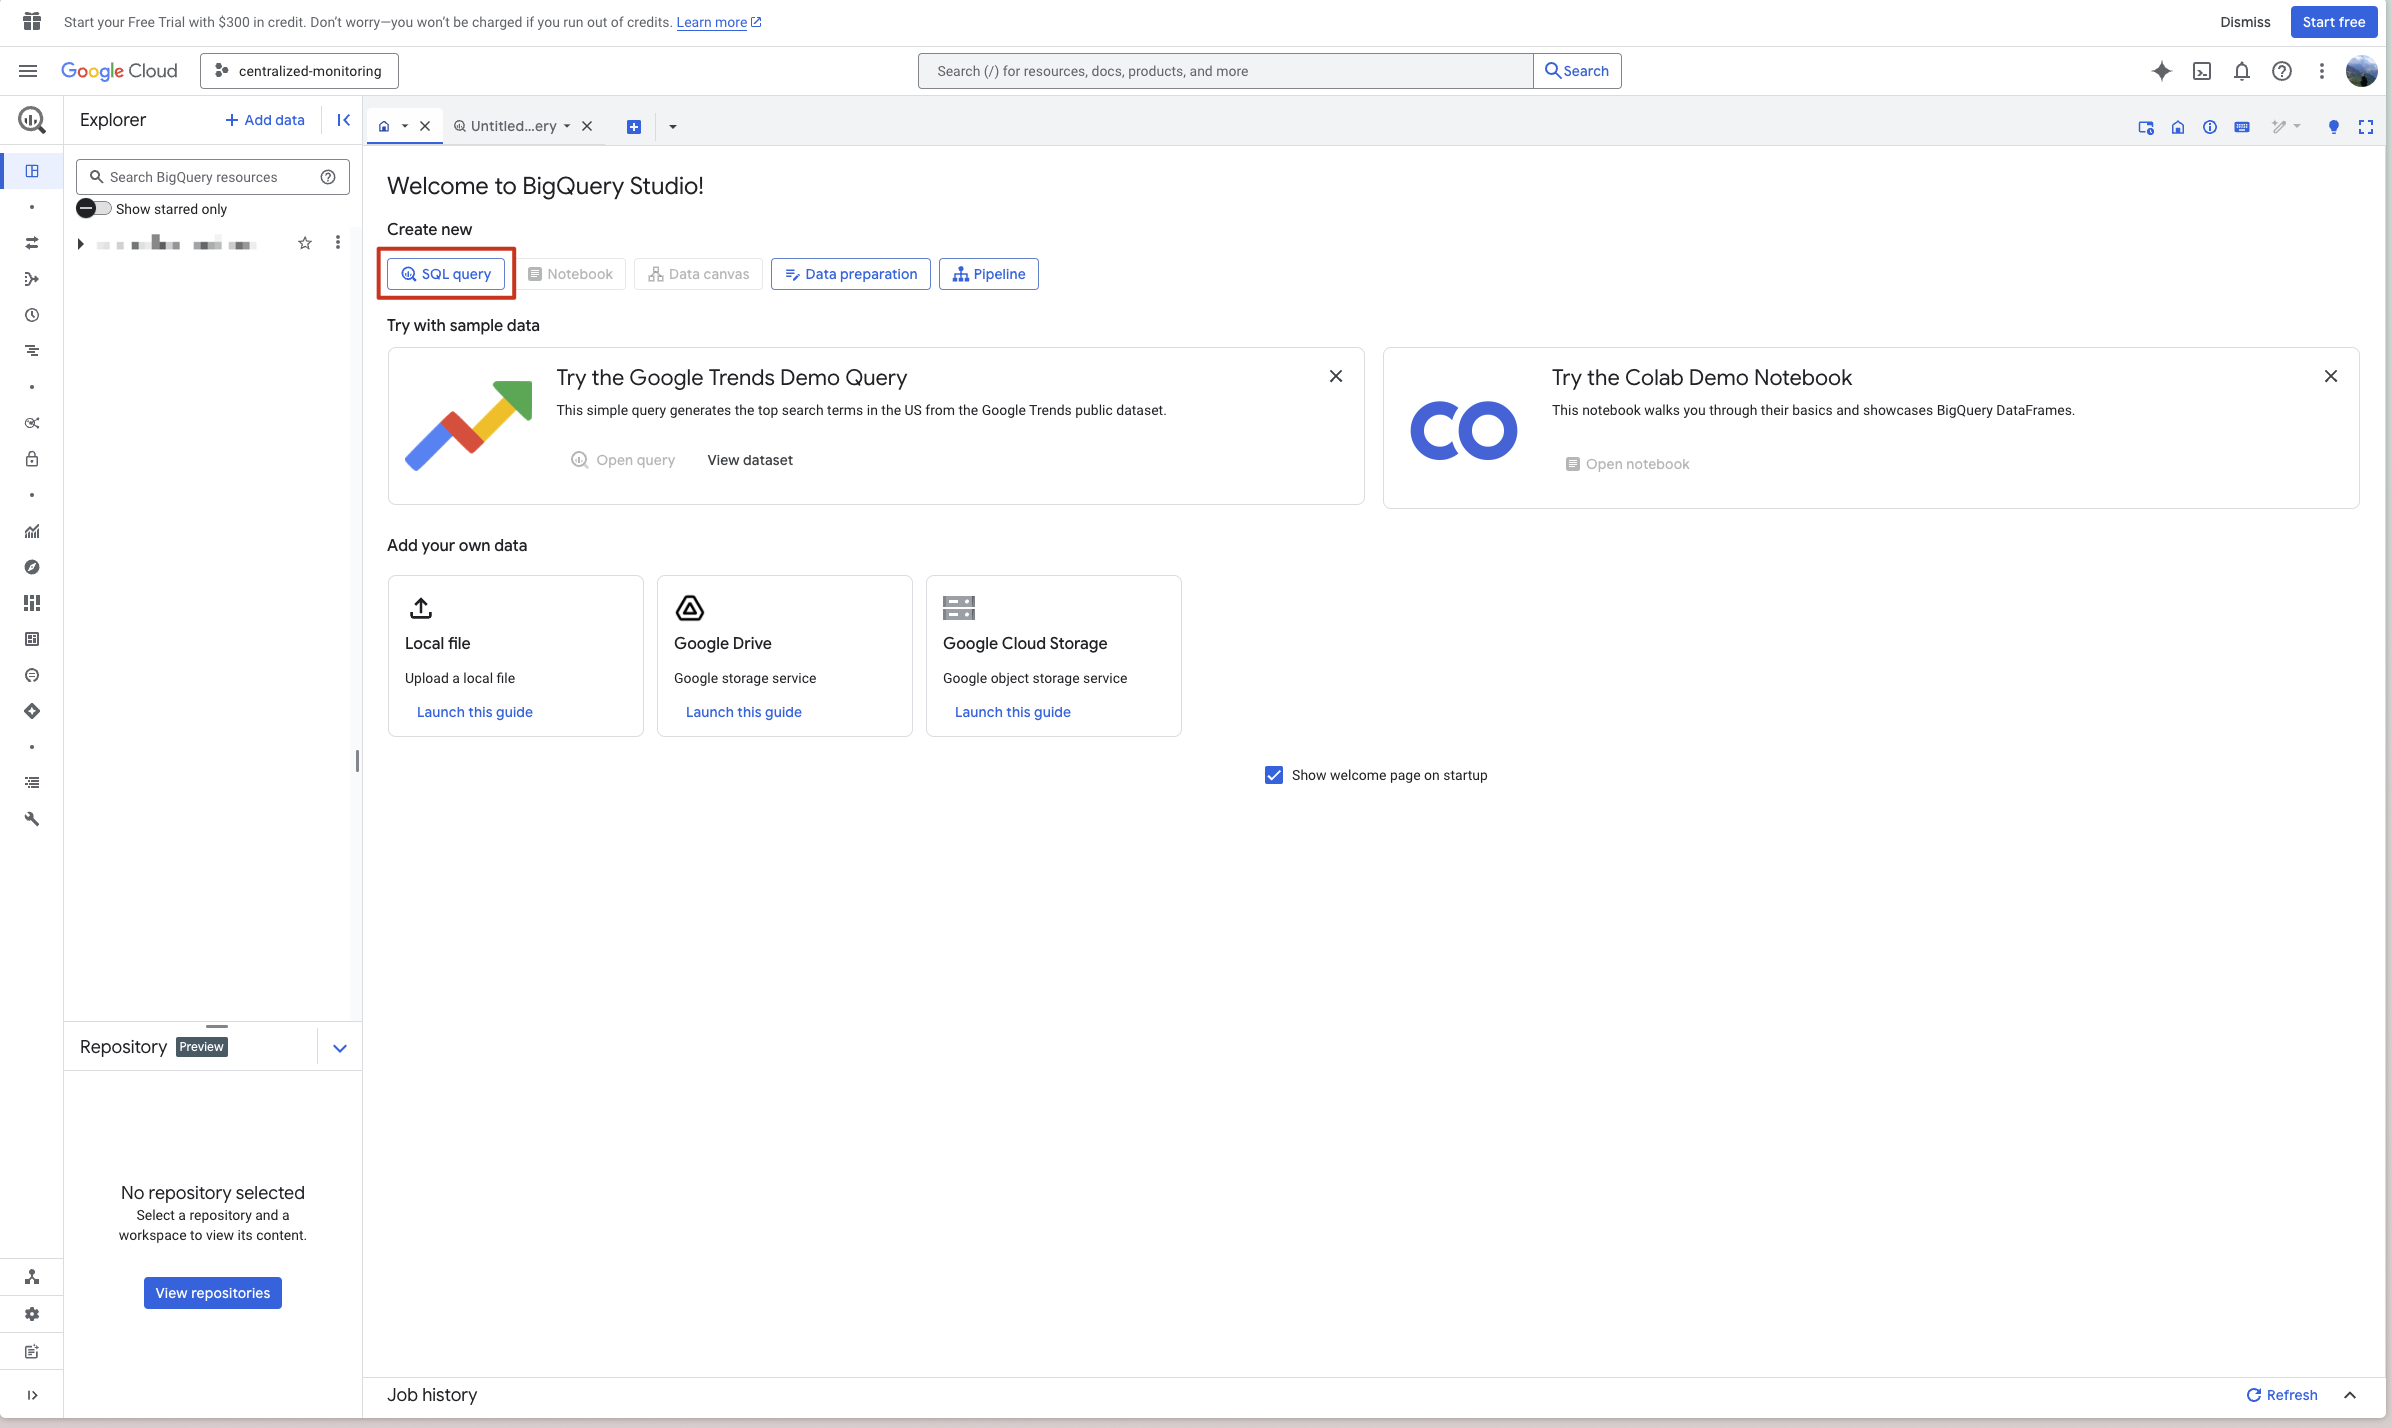Close the home welcome tab

tap(425, 126)
